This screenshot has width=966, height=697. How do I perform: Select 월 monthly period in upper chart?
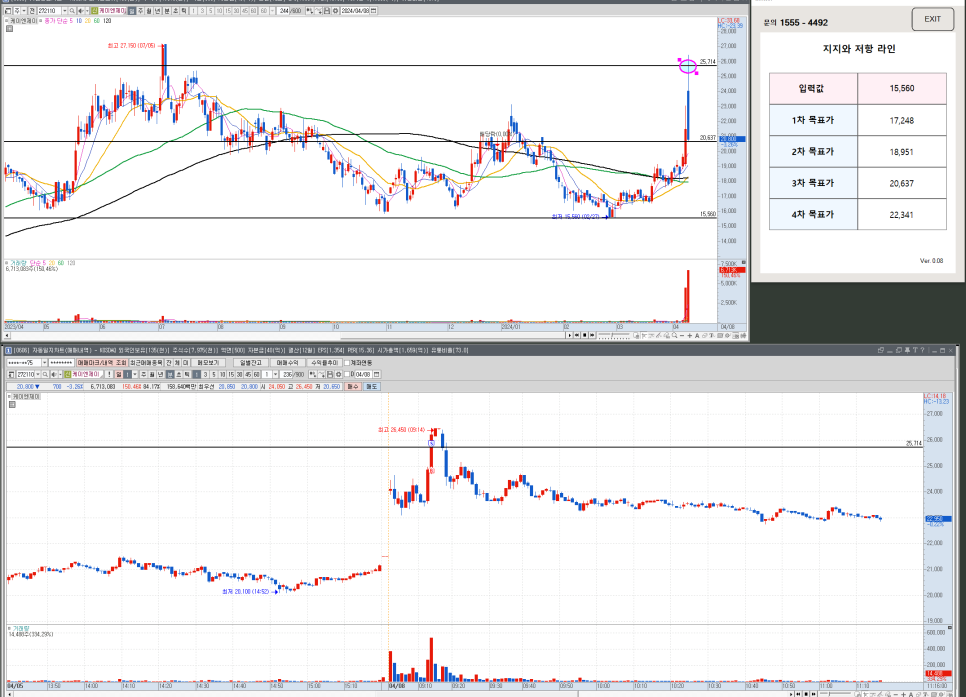click(x=149, y=11)
